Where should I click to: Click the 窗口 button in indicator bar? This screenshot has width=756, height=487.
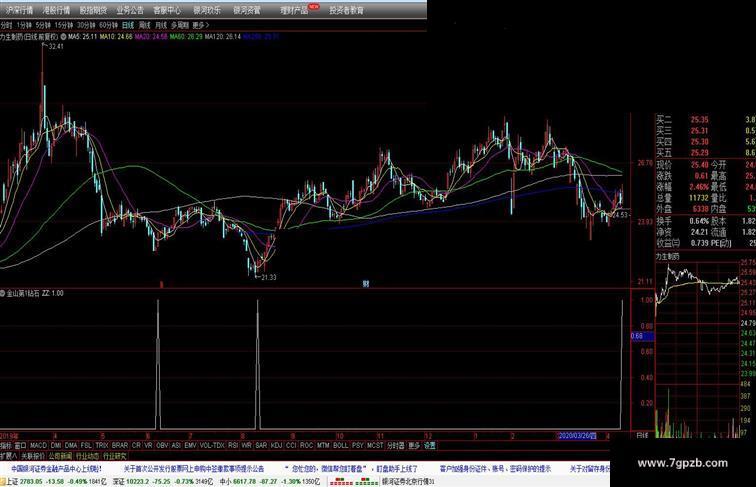coord(20,446)
